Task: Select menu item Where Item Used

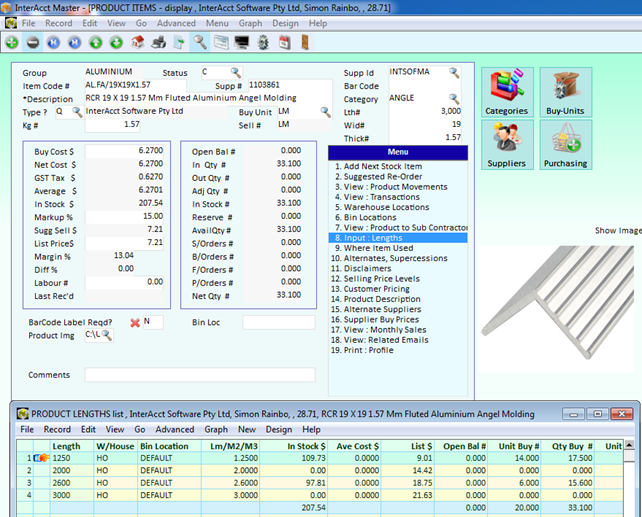Action: click(x=374, y=248)
